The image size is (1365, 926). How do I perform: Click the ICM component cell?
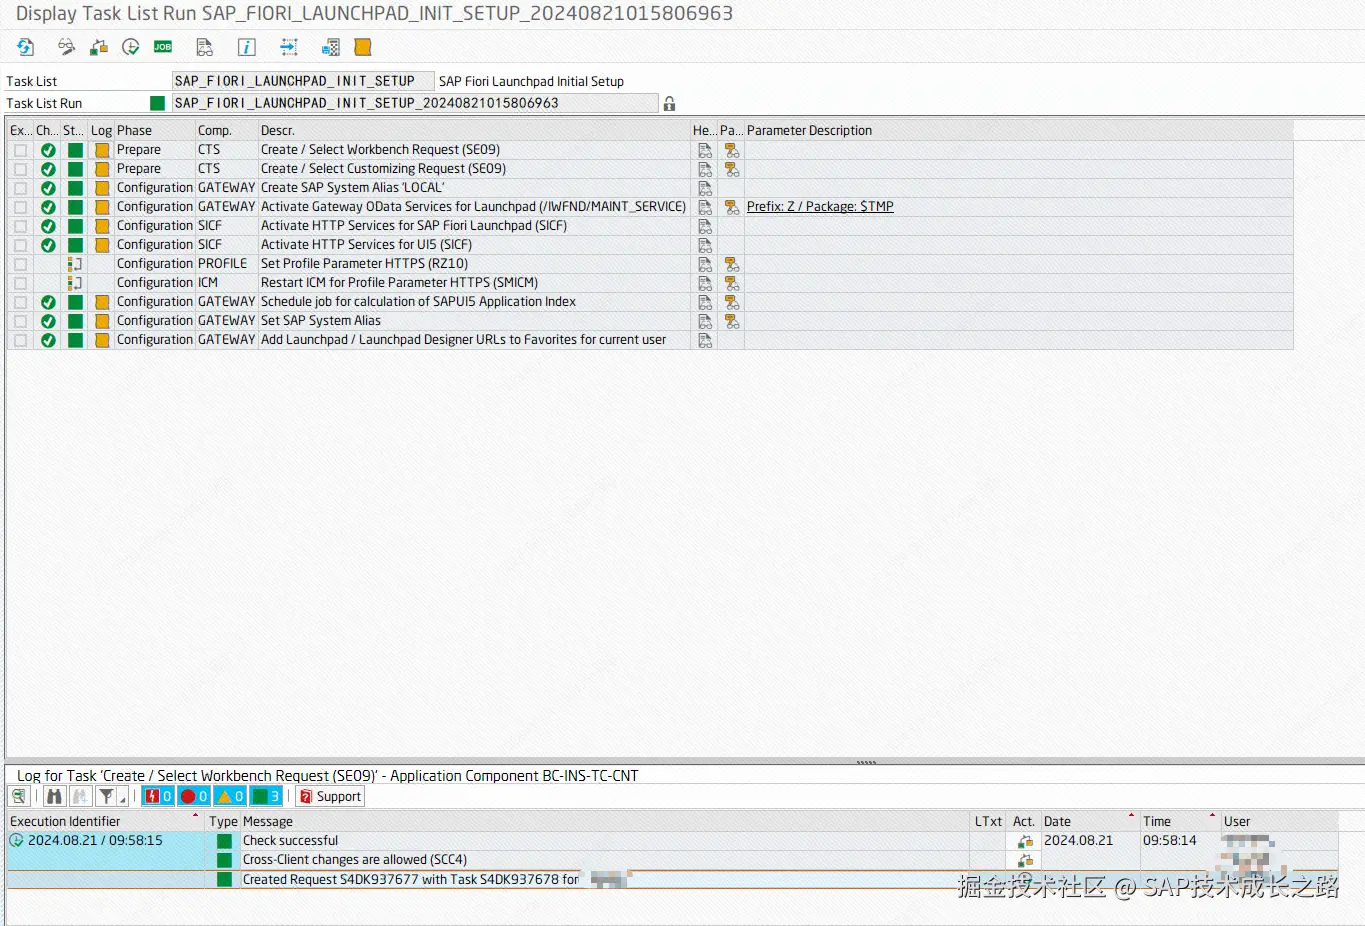[x=226, y=283]
